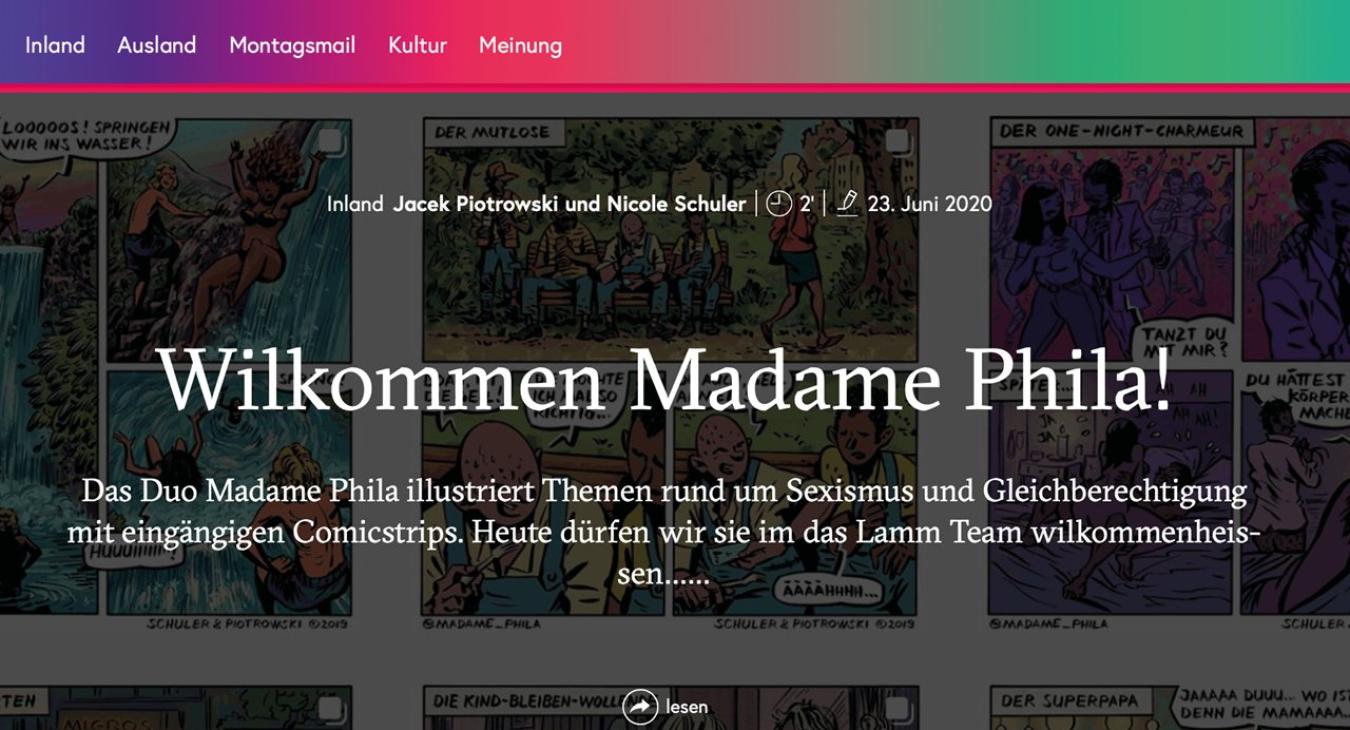Click the date 23. Juni 2020
Screen dimensions: 1350x730
[930, 204]
